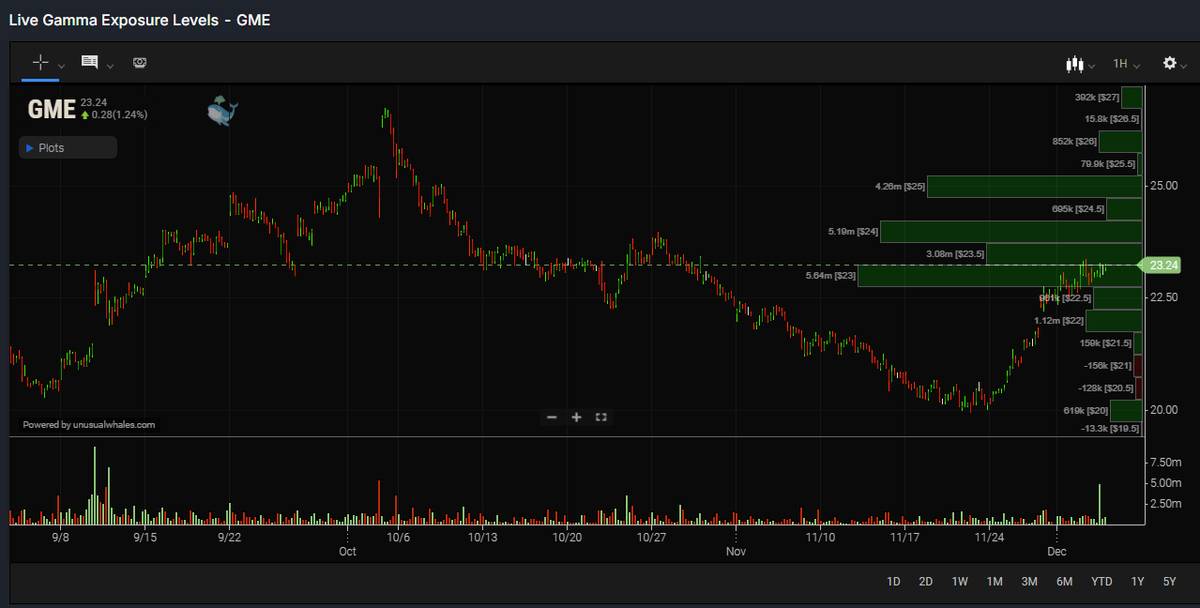The height and width of the screenshot is (608, 1200).
Task: Toggle fullscreen chart view icon
Action: (x=601, y=417)
